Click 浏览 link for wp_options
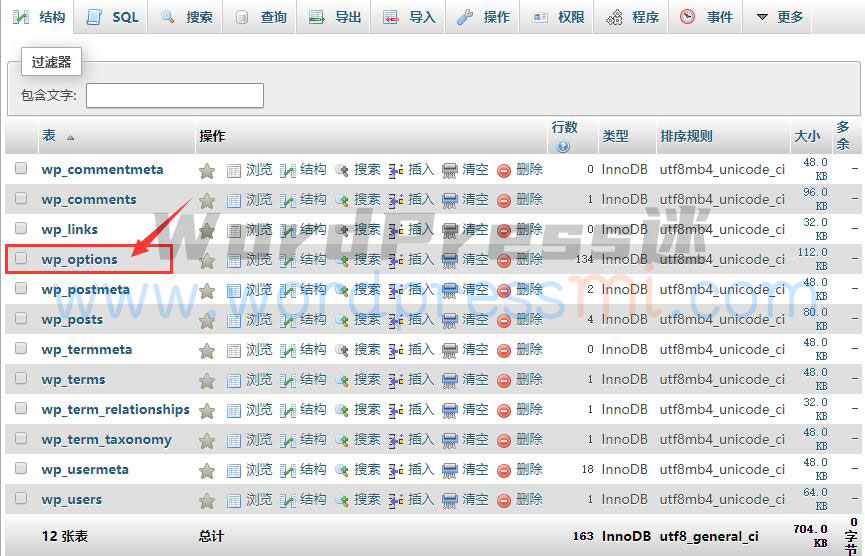 259,259
